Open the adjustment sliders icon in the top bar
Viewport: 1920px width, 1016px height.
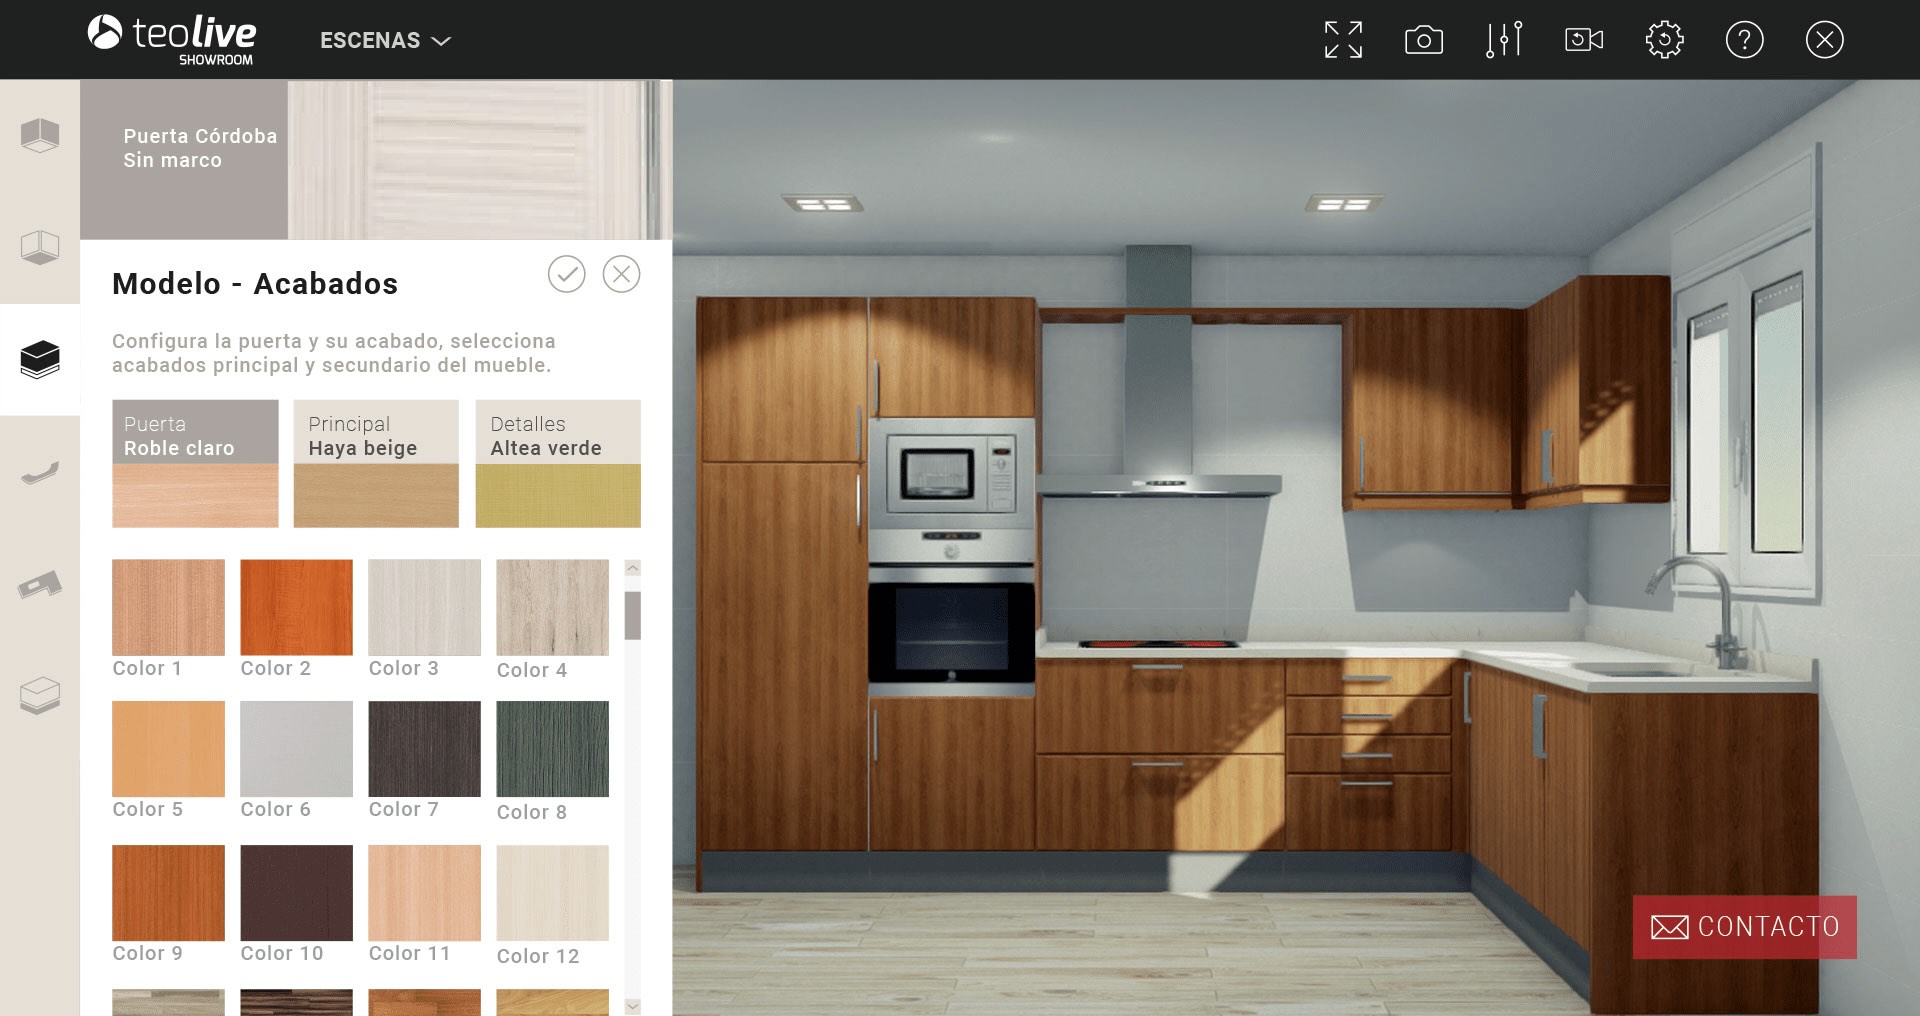[x=1503, y=40]
